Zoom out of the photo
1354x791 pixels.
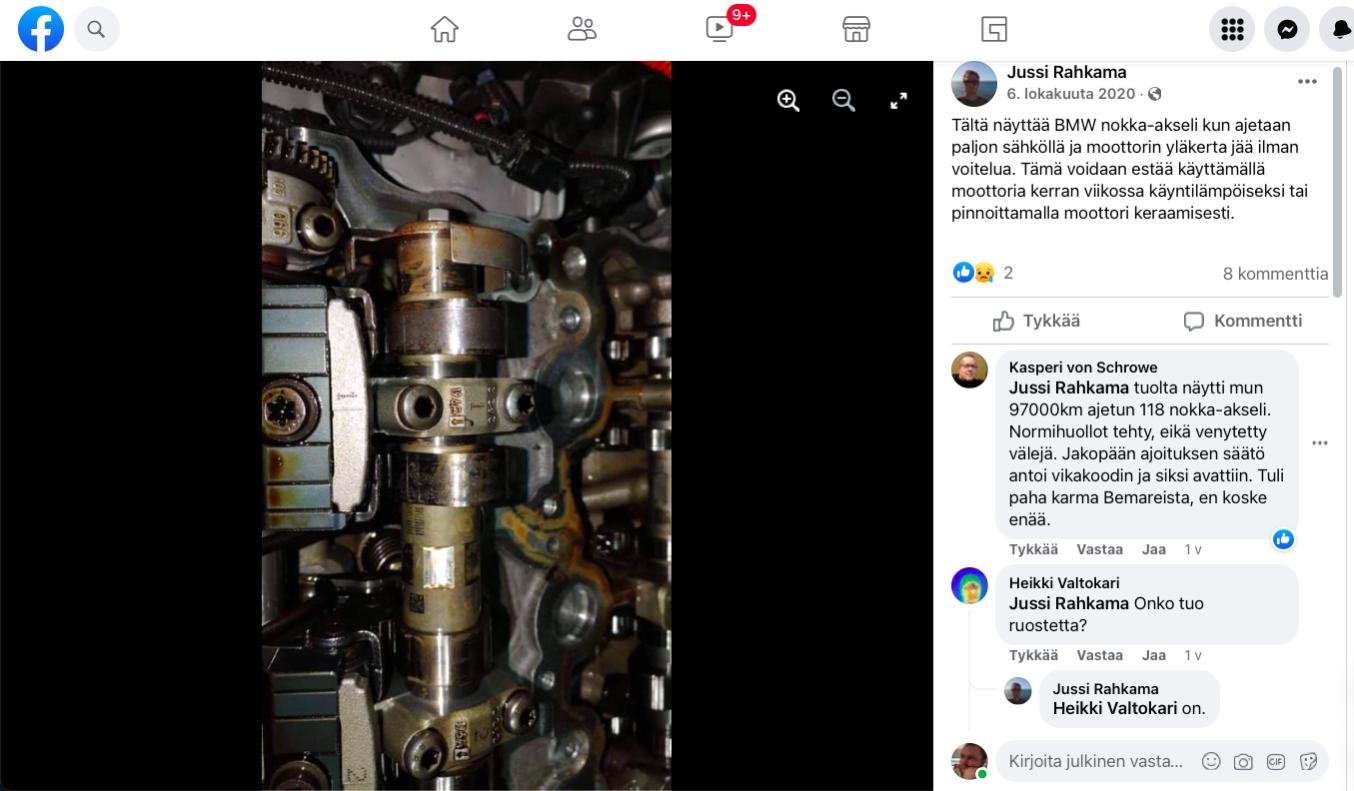click(843, 100)
